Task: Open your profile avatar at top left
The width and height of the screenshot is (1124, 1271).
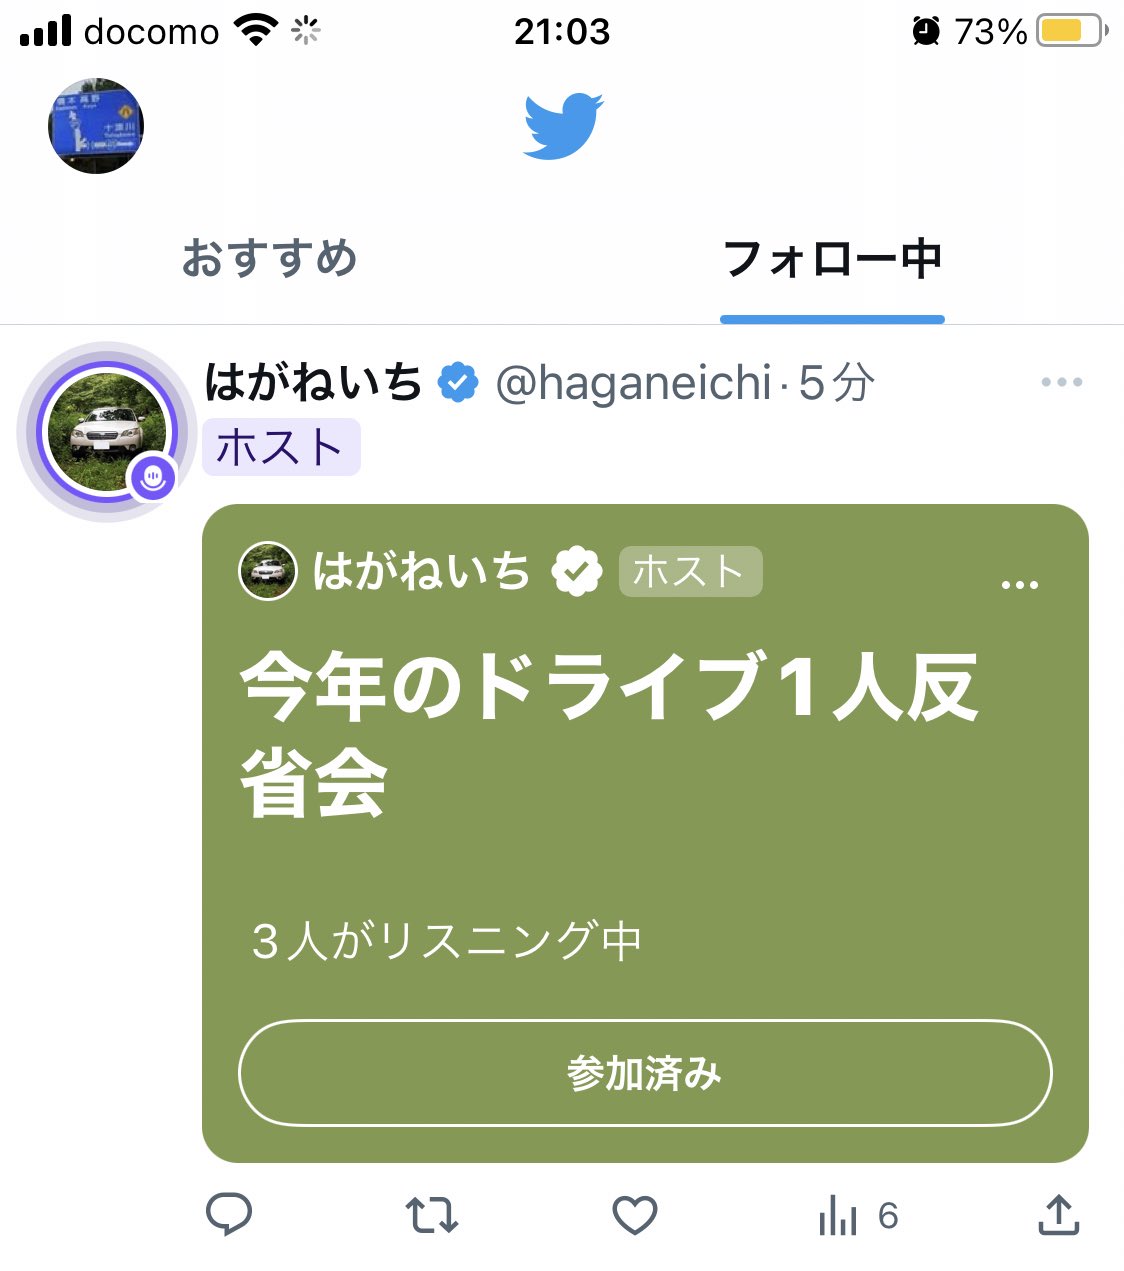Action: [96, 126]
